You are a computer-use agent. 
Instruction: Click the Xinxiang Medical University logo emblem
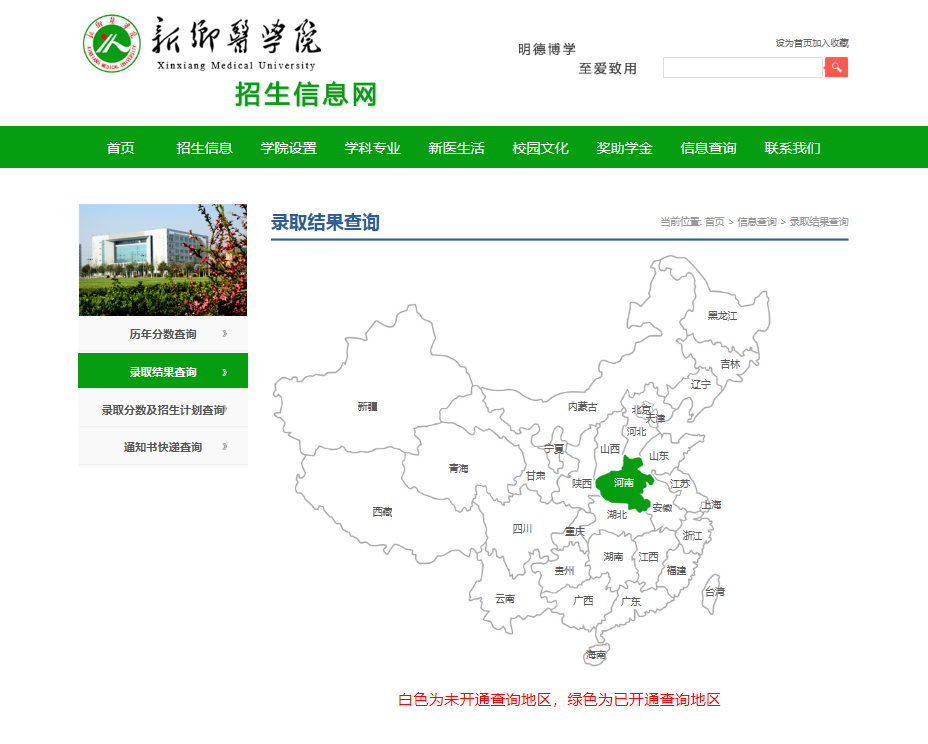click(x=112, y=44)
